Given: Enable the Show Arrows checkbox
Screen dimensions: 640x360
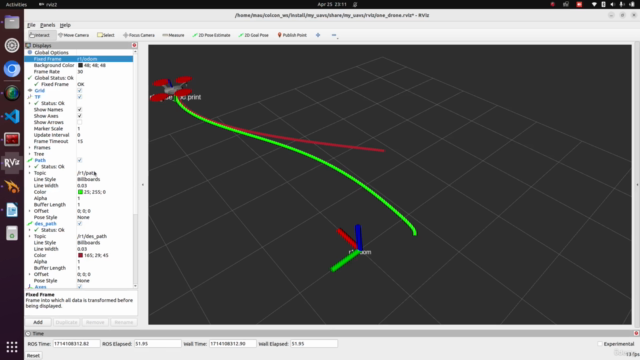Looking at the screenshot, I should coord(80,122).
